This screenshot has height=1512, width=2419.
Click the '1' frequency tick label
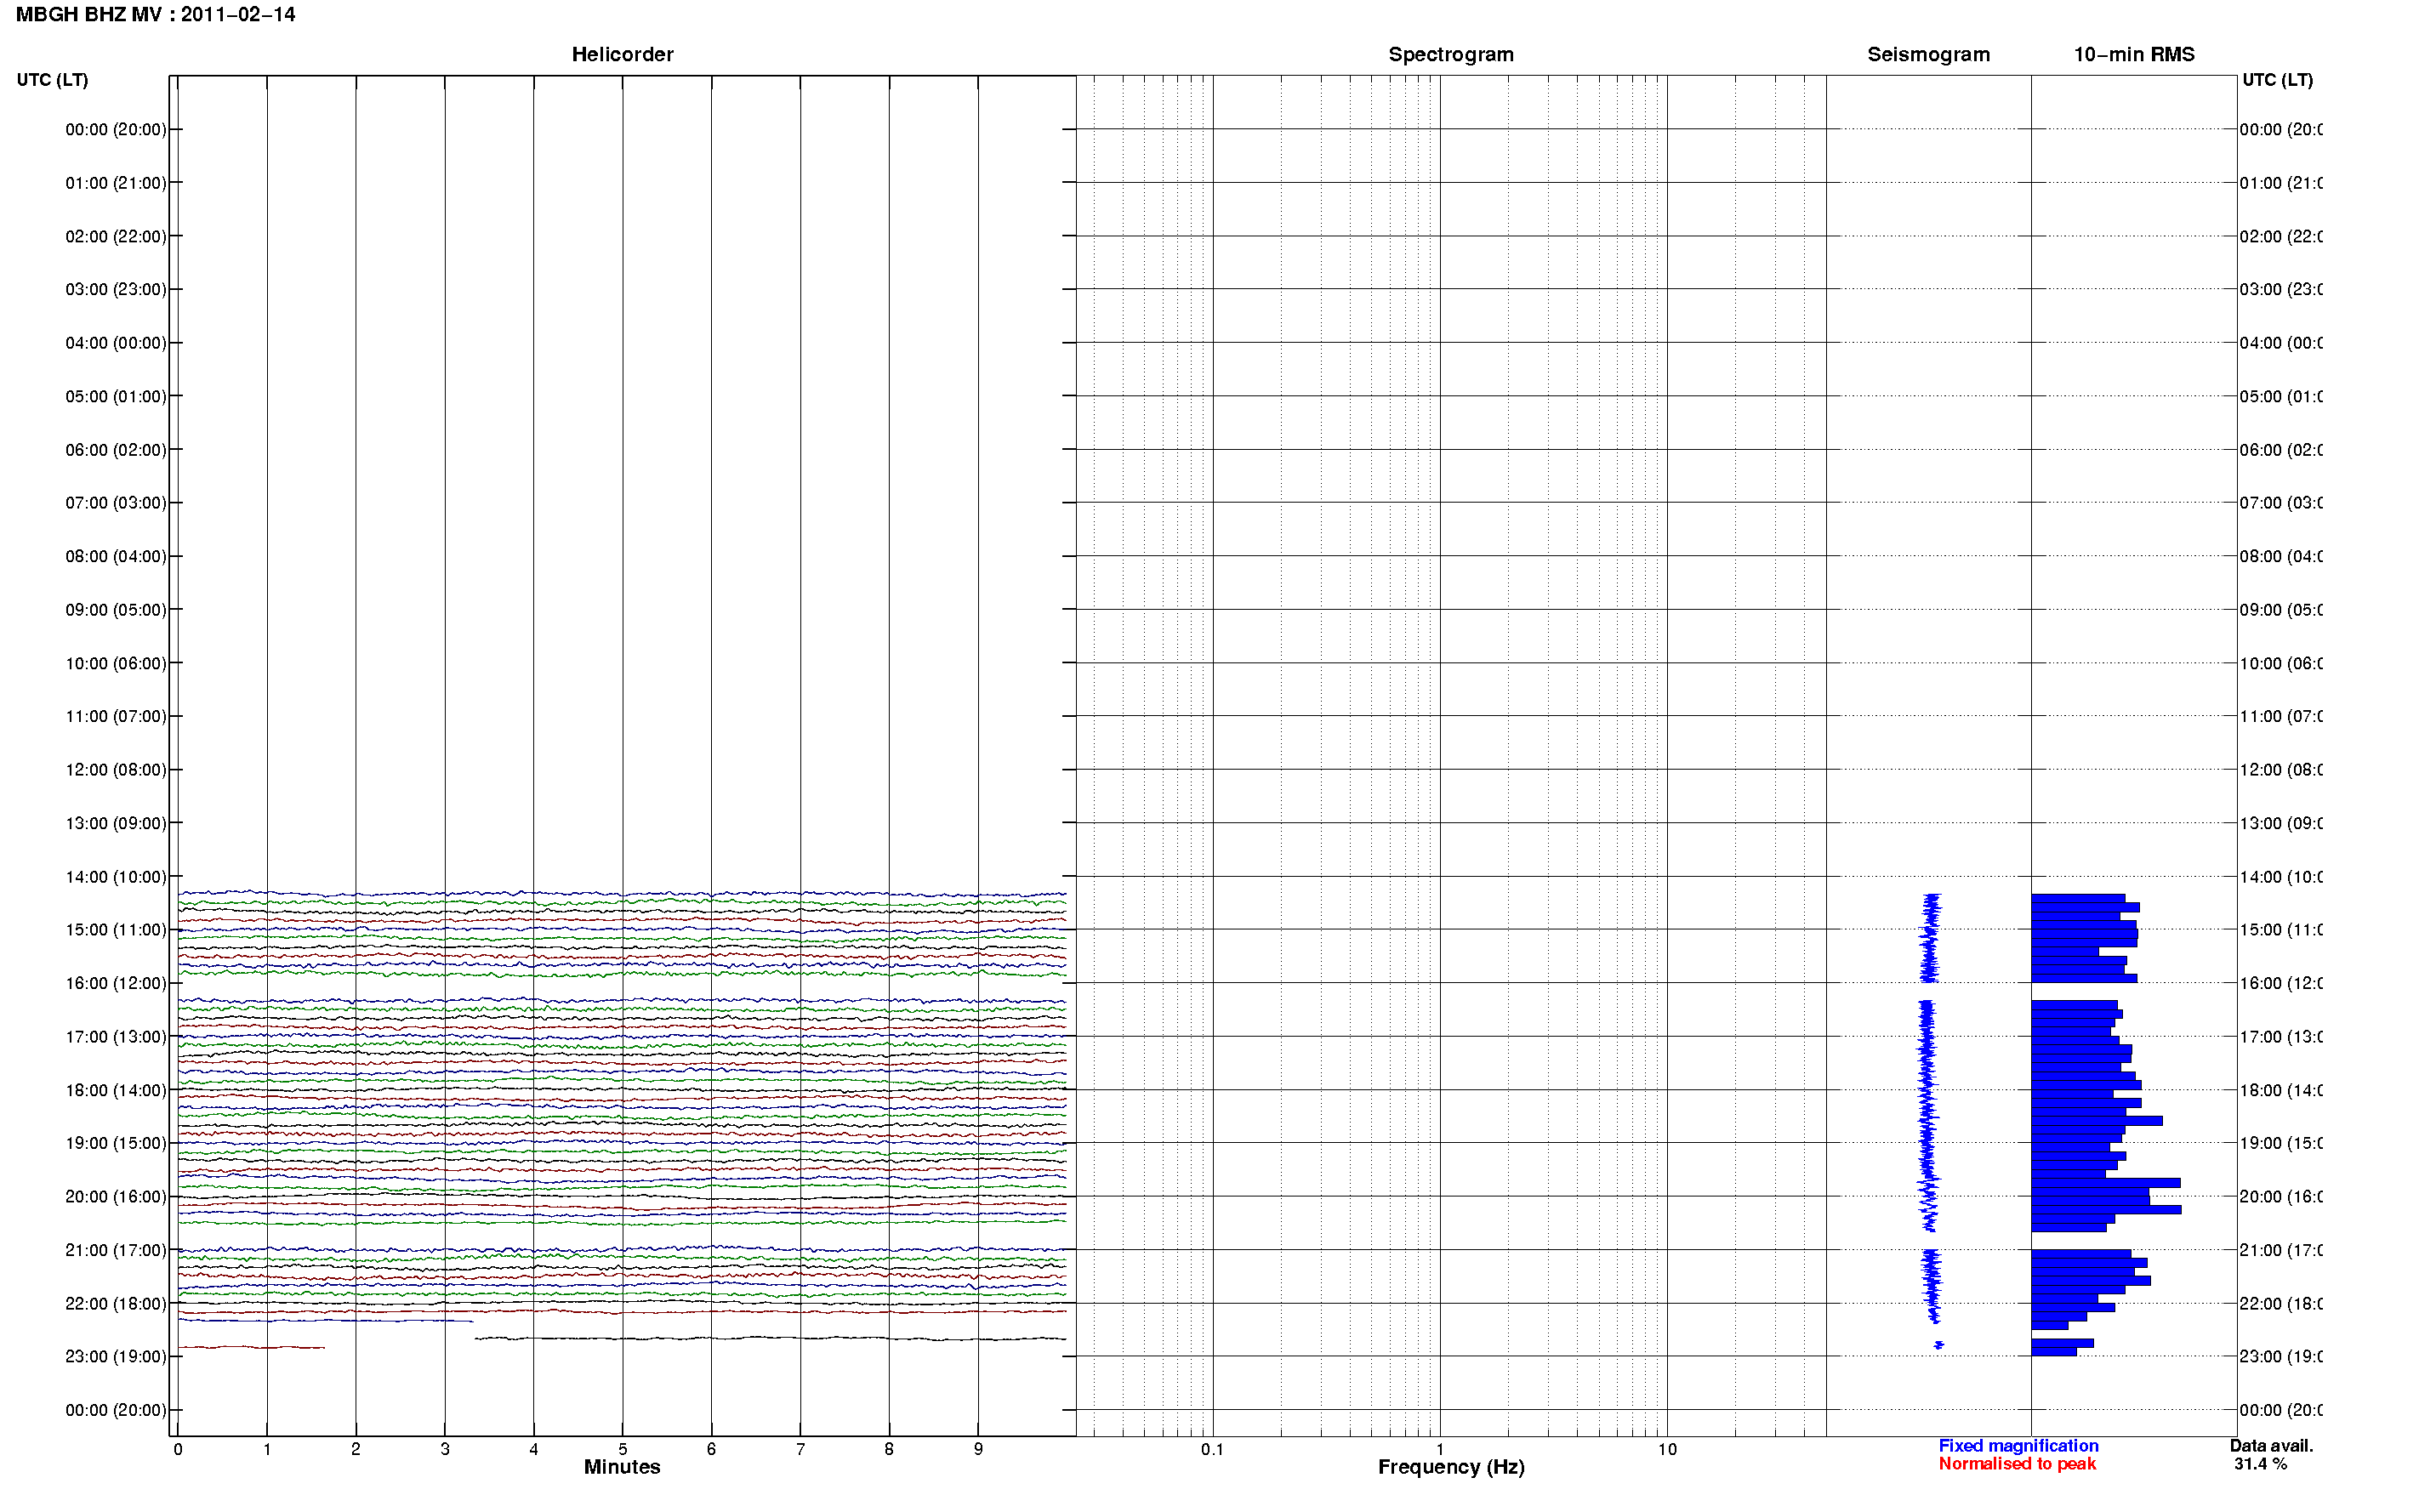1440,1449
